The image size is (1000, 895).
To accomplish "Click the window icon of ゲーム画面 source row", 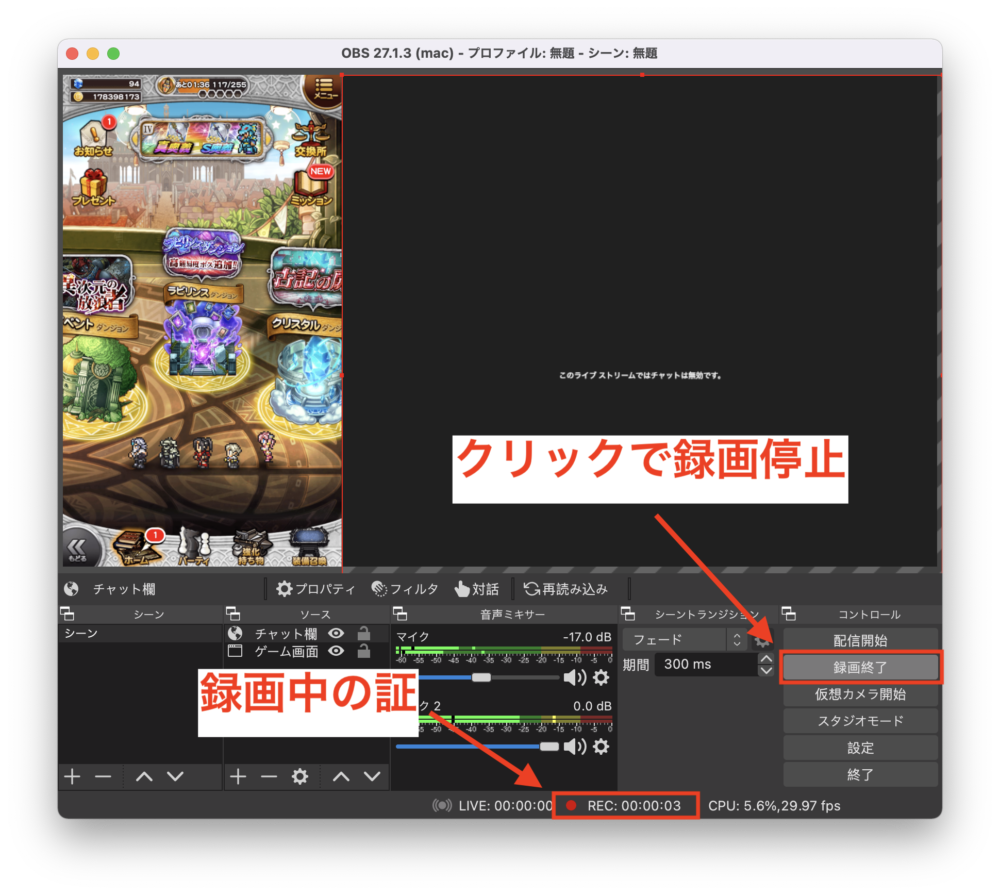I will 235,651.
